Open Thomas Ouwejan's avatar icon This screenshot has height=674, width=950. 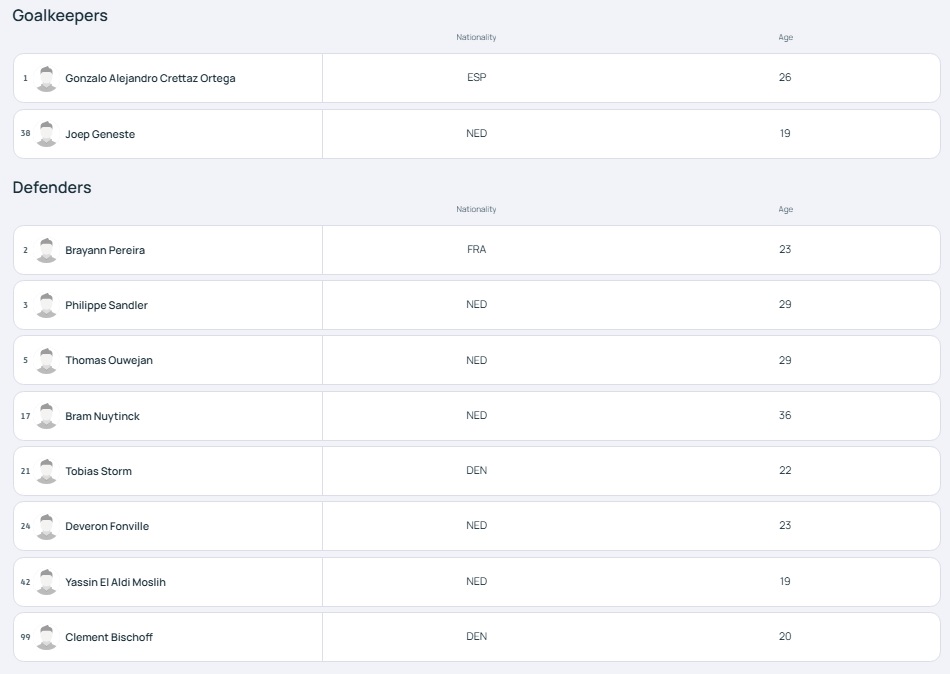(47, 360)
